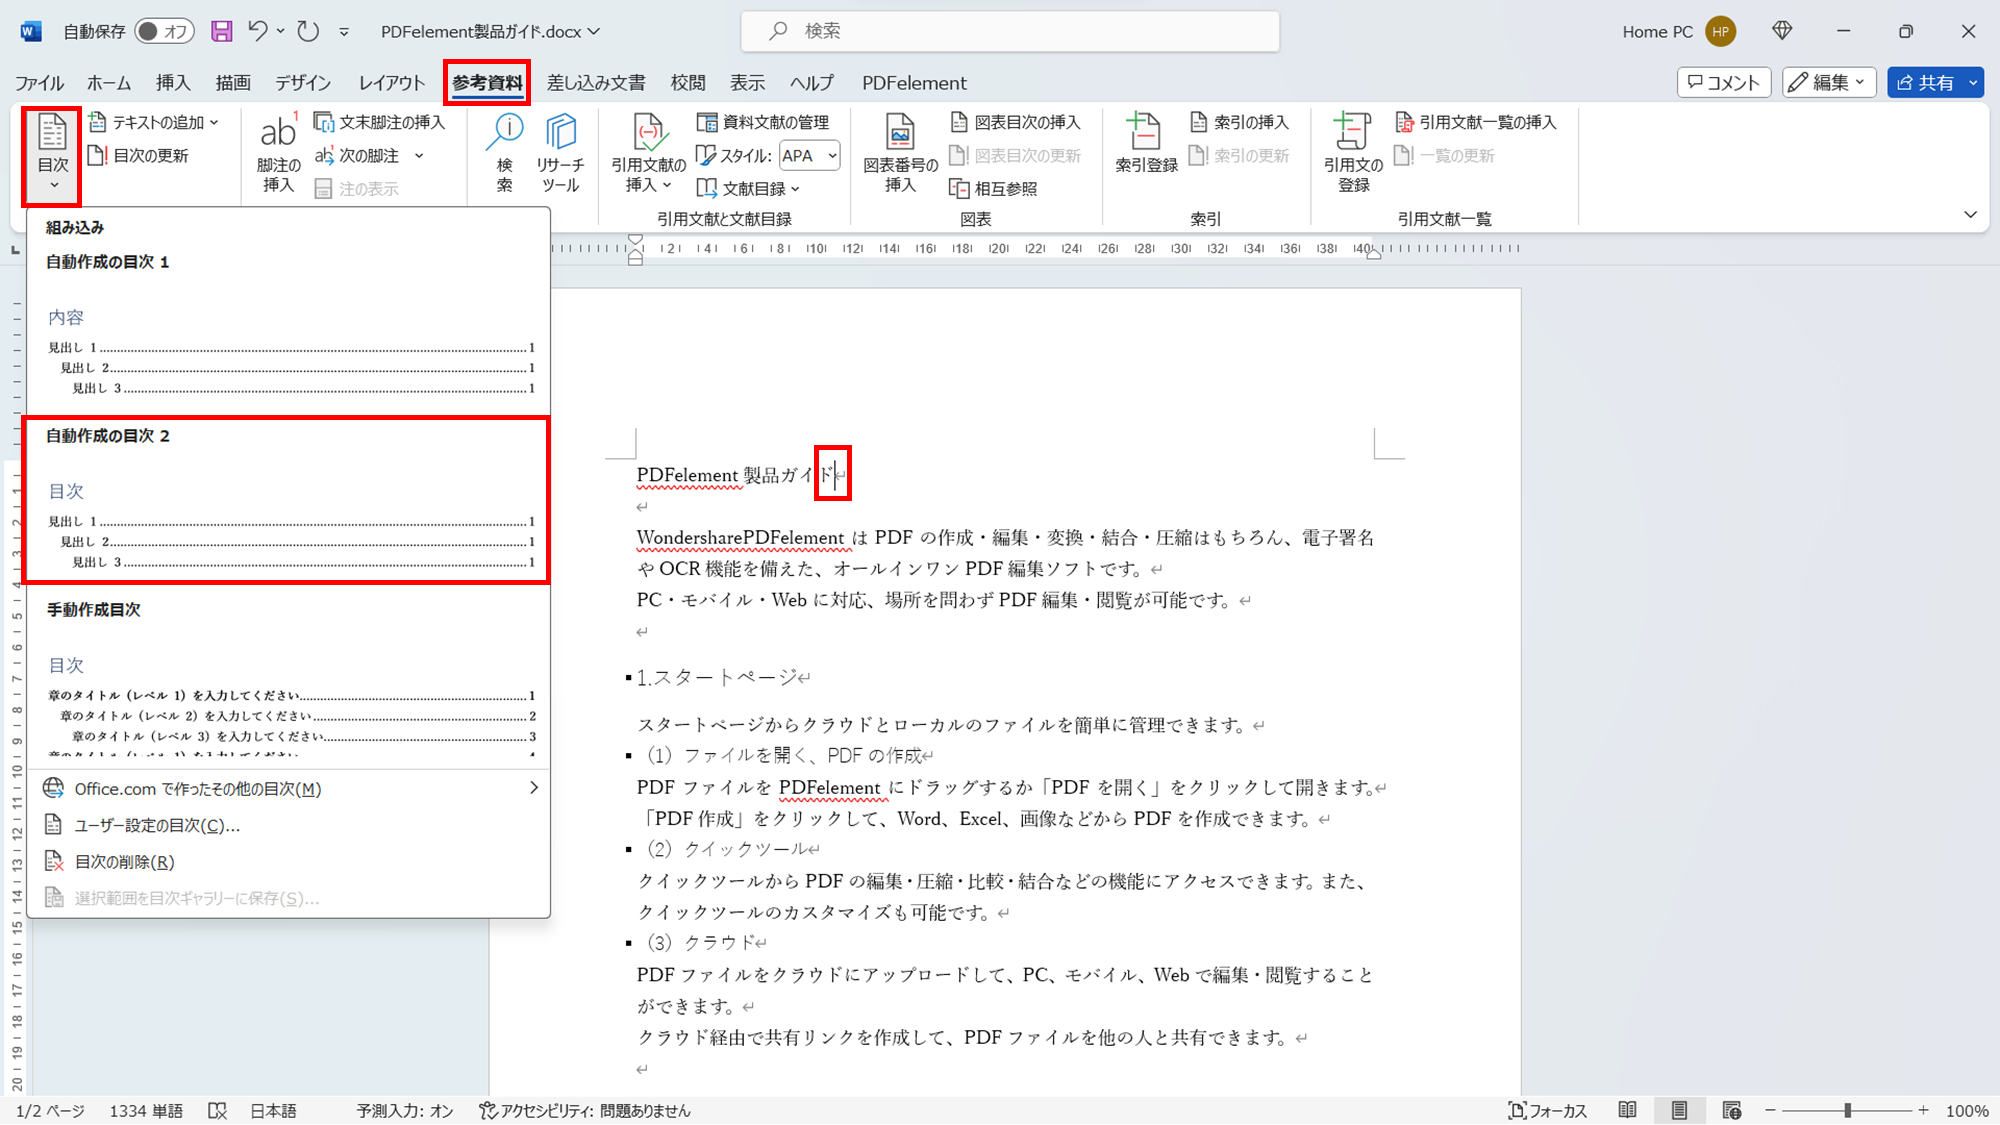Open the リサーチツール researcher
This screenshot has width=2000, height=1125.
pyautogui.click(x=560, y=153)
